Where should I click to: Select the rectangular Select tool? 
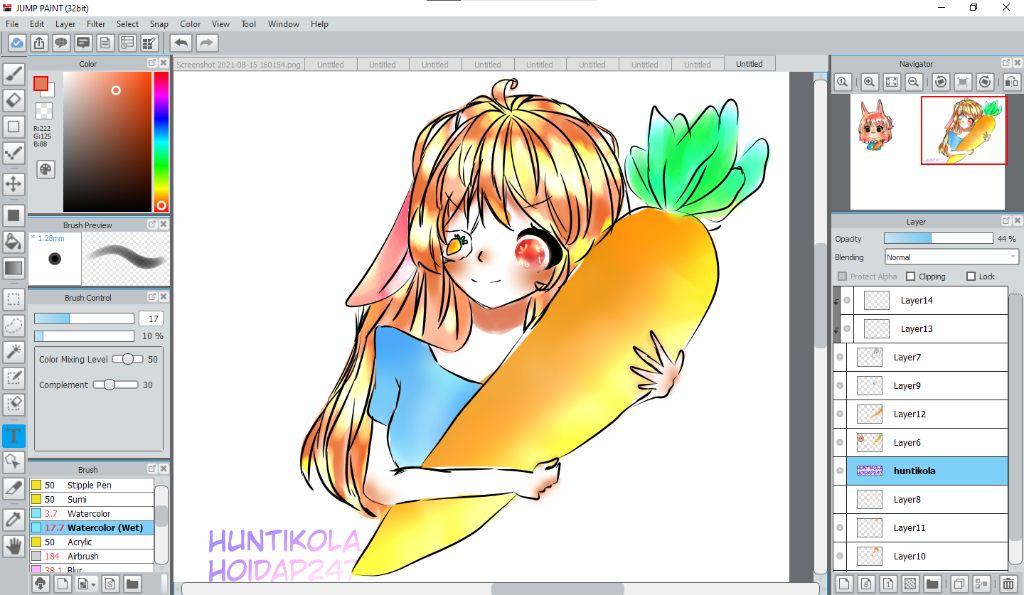pyautogui.click(x=14, y=299)
